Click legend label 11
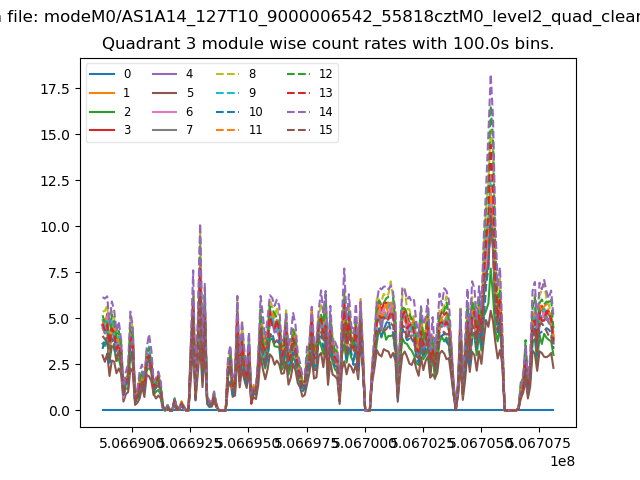The image size is (640, 480). pyautogui.click(x=255, y=130)
